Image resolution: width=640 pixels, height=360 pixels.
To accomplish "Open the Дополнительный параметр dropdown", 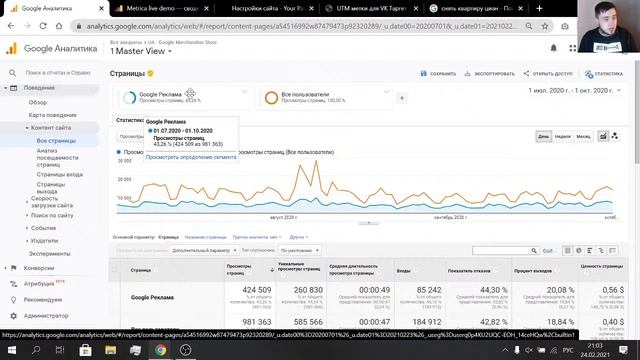I will point(204,250).
